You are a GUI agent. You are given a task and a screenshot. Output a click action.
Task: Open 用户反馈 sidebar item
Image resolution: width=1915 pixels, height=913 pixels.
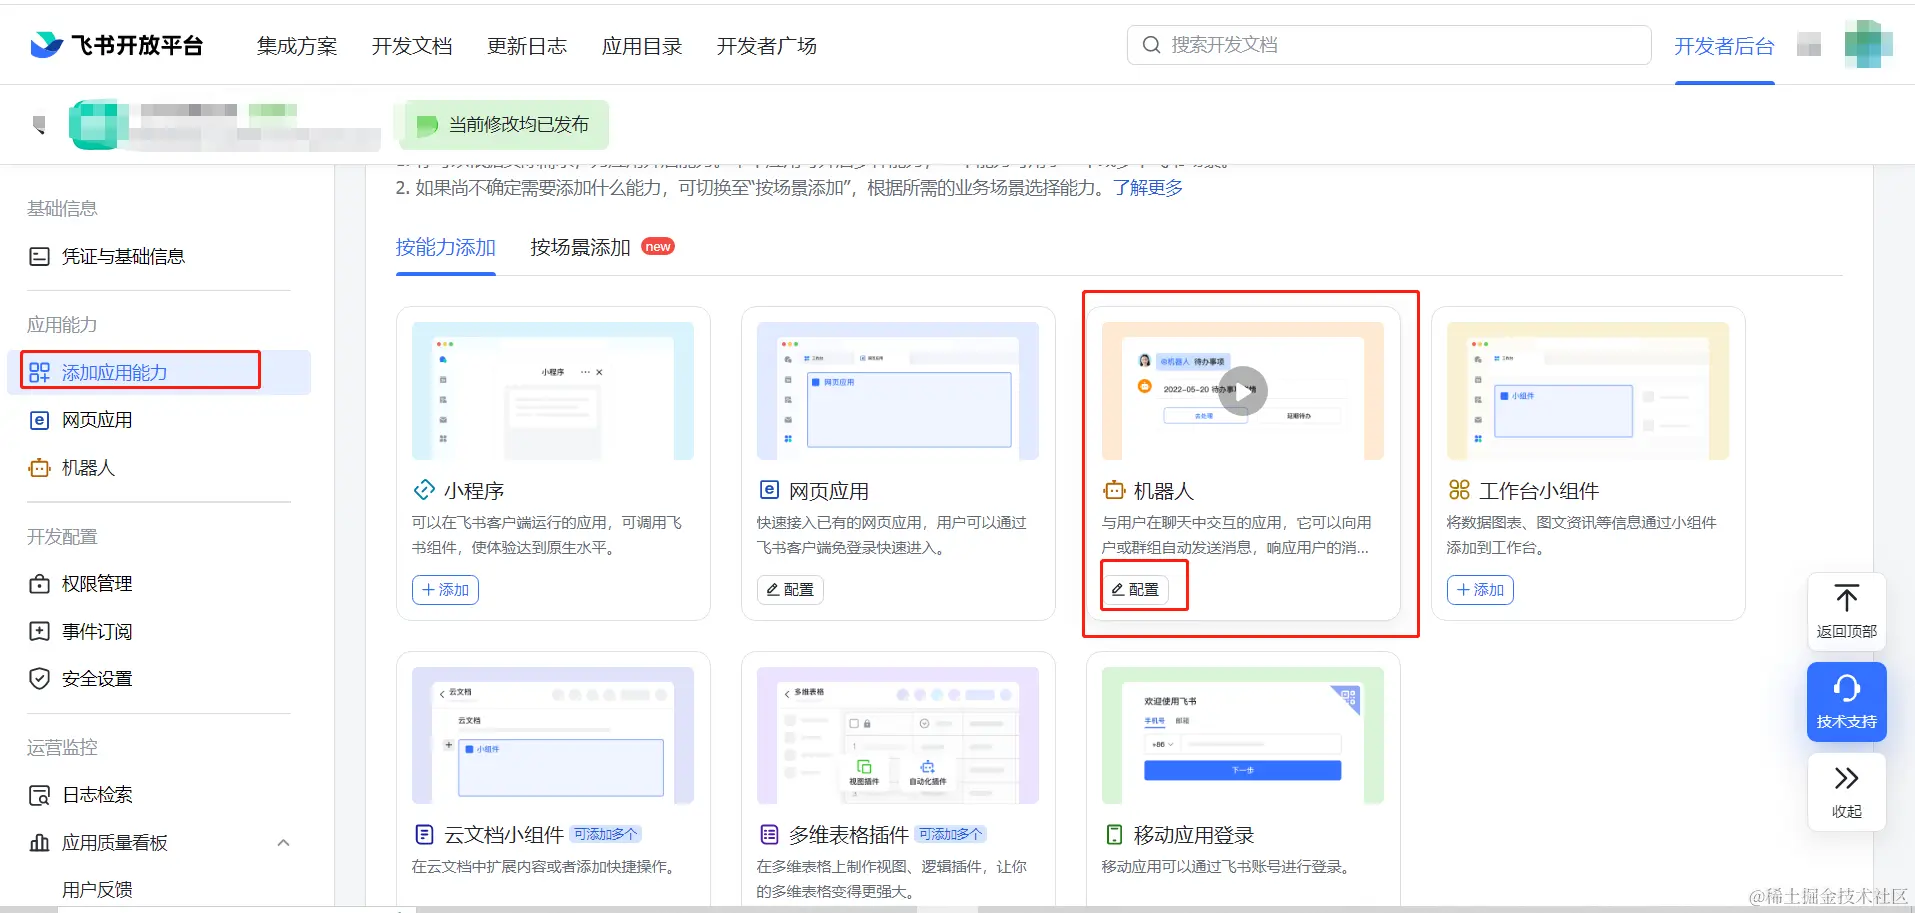point(97,890)
